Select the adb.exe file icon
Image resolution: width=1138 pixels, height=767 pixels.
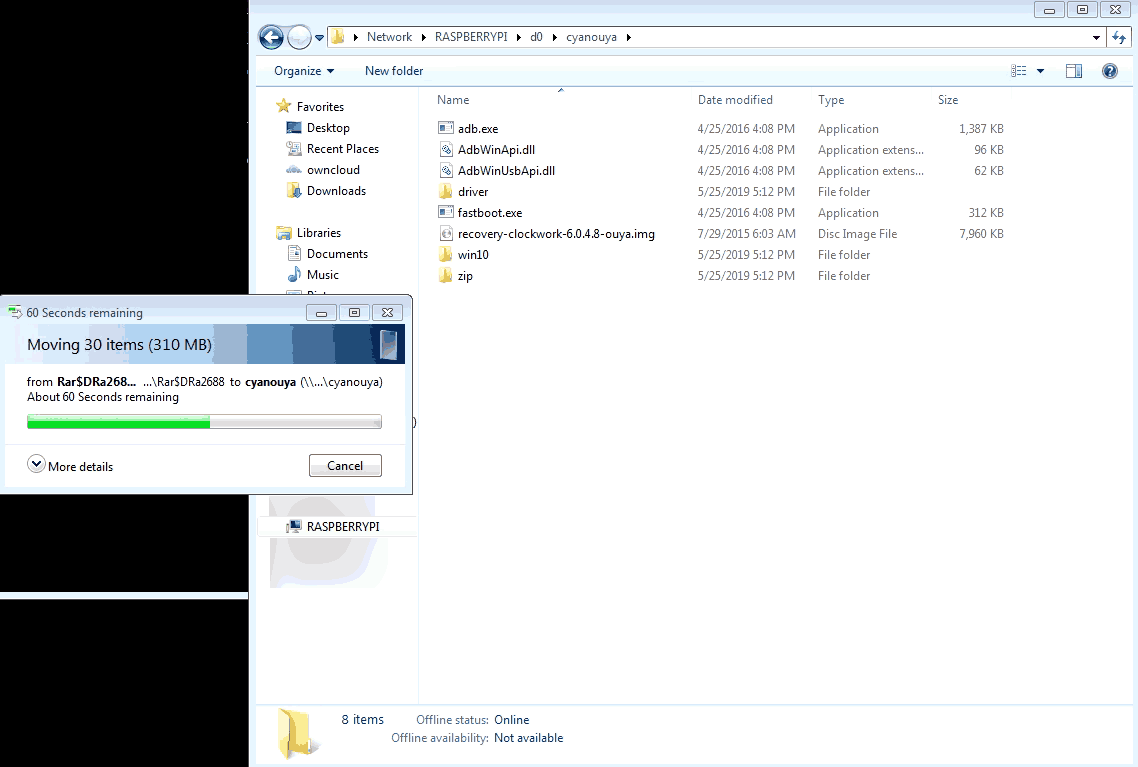click(x=446, y=128)
